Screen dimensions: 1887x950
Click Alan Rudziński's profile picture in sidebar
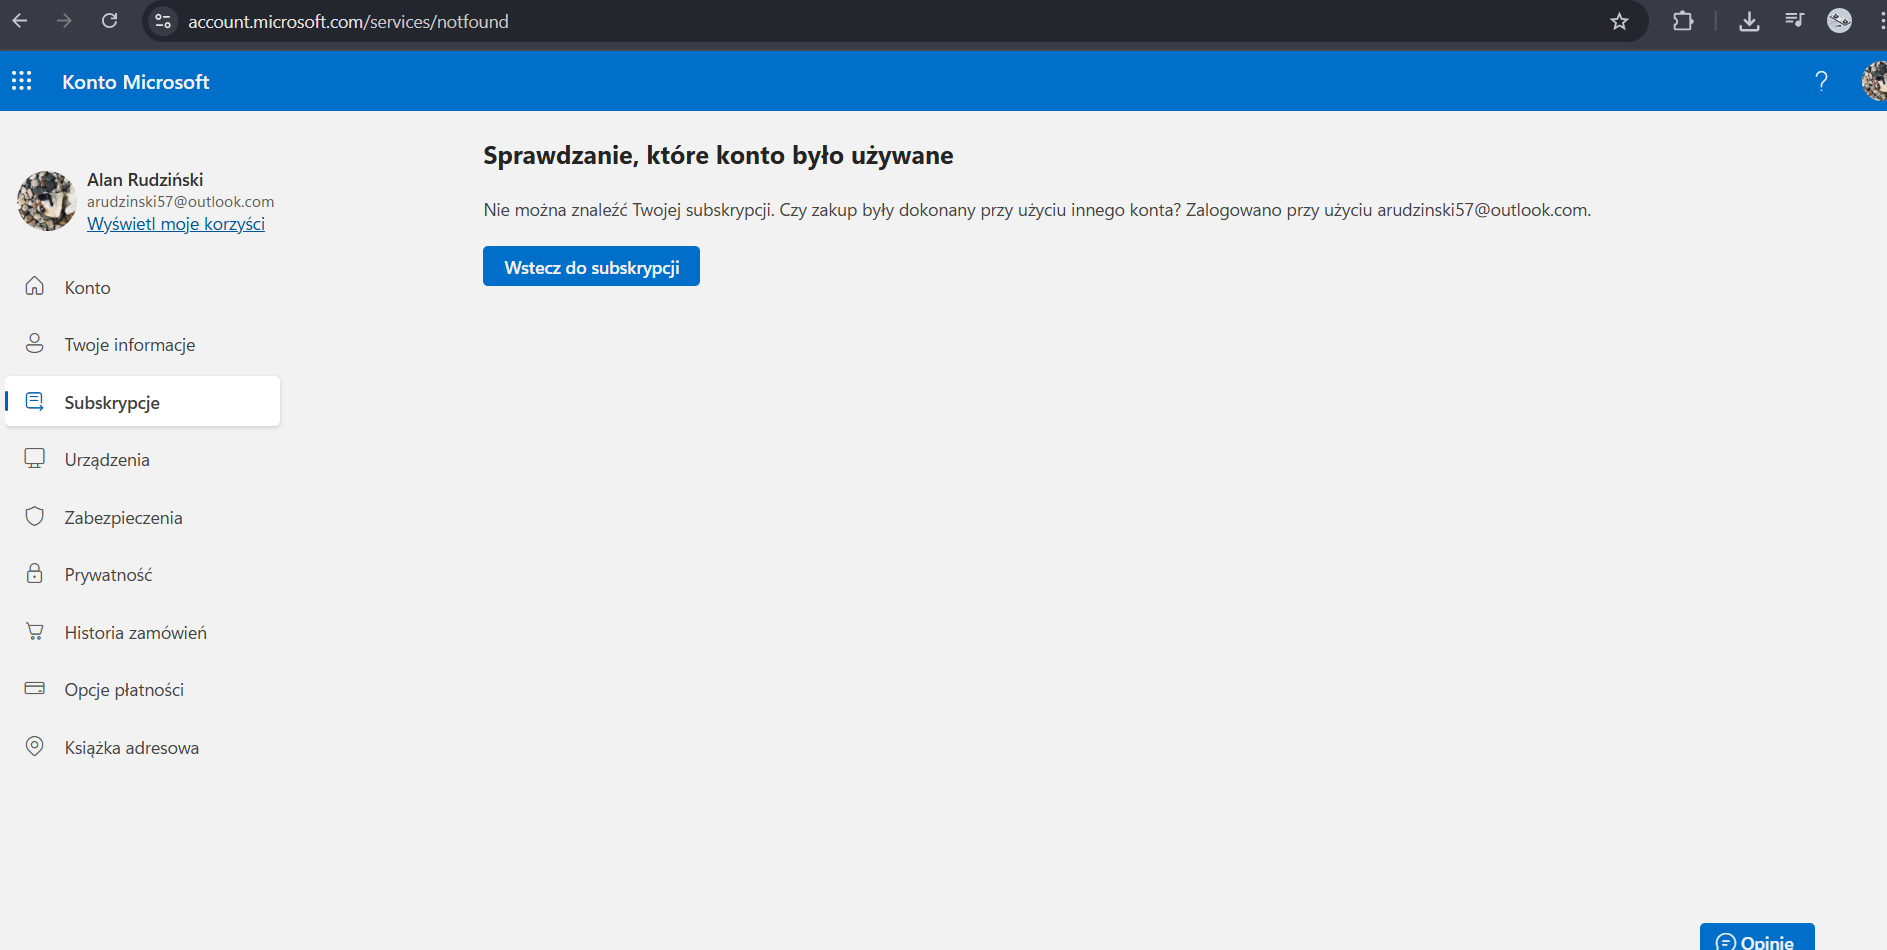click(46, 201)
